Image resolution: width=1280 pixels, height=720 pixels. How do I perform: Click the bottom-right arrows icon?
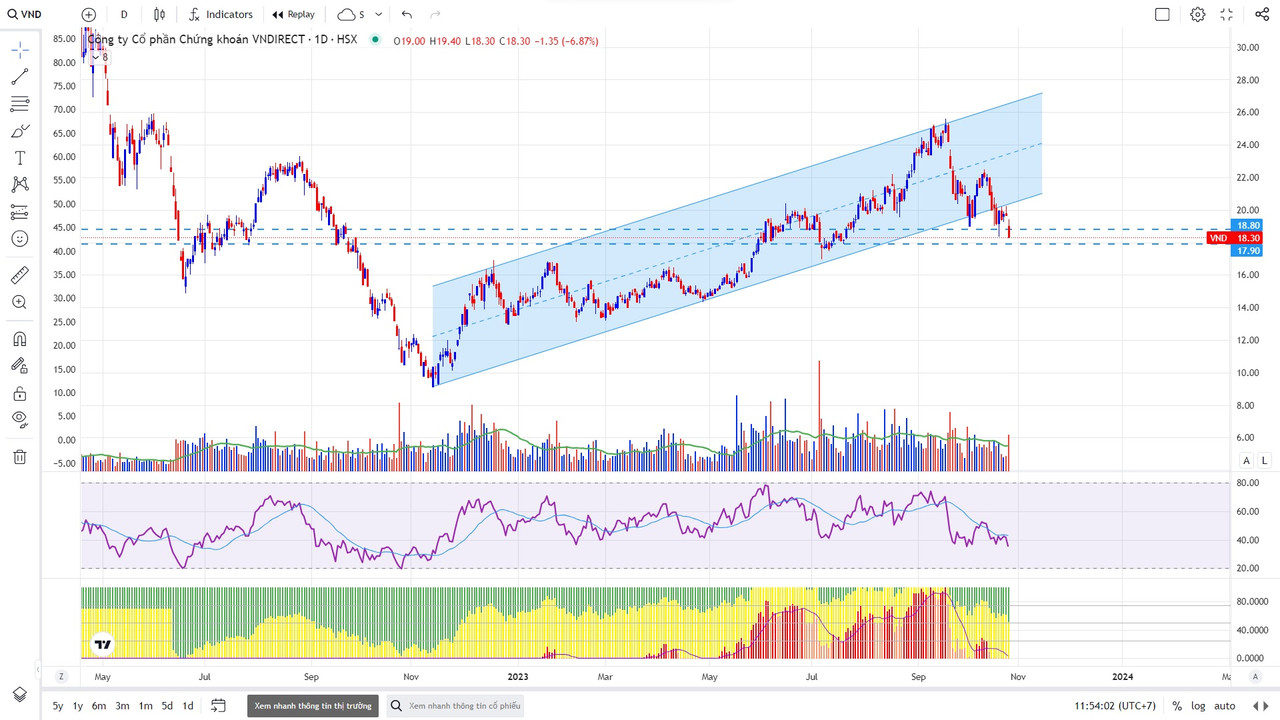1261,706
